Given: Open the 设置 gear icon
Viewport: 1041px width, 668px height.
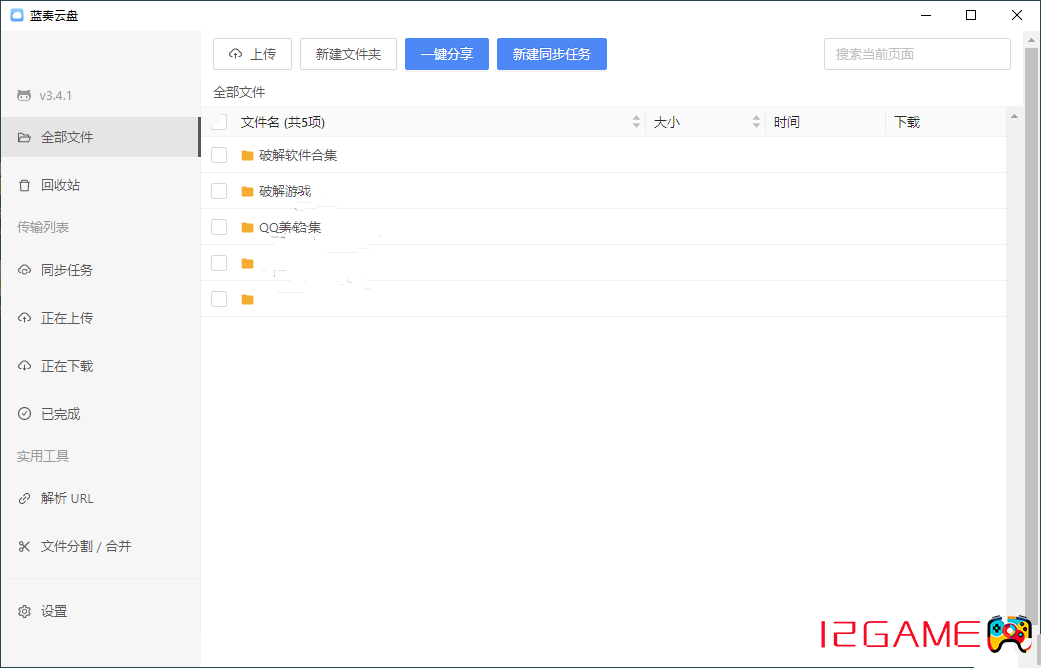Looking at the screenshot, I should coord(25,611).
